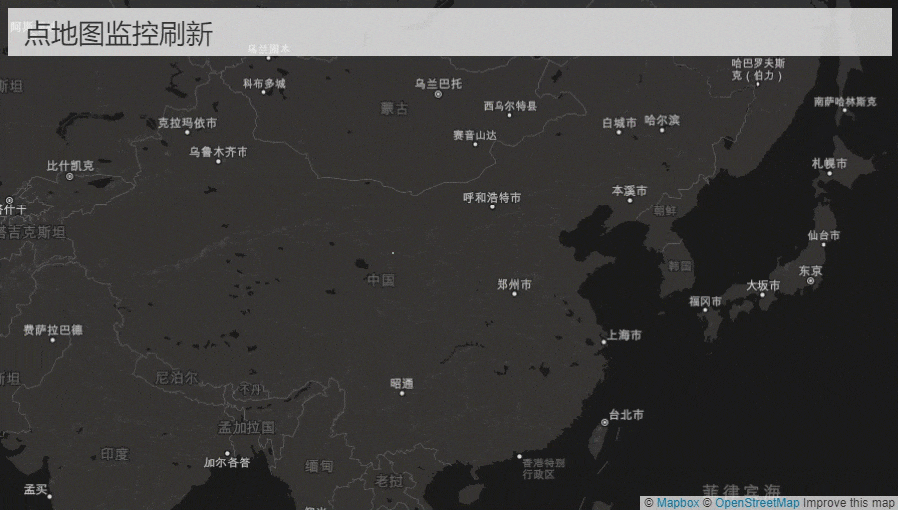Click the 呼和浩特市 city label

coord(492,197)
